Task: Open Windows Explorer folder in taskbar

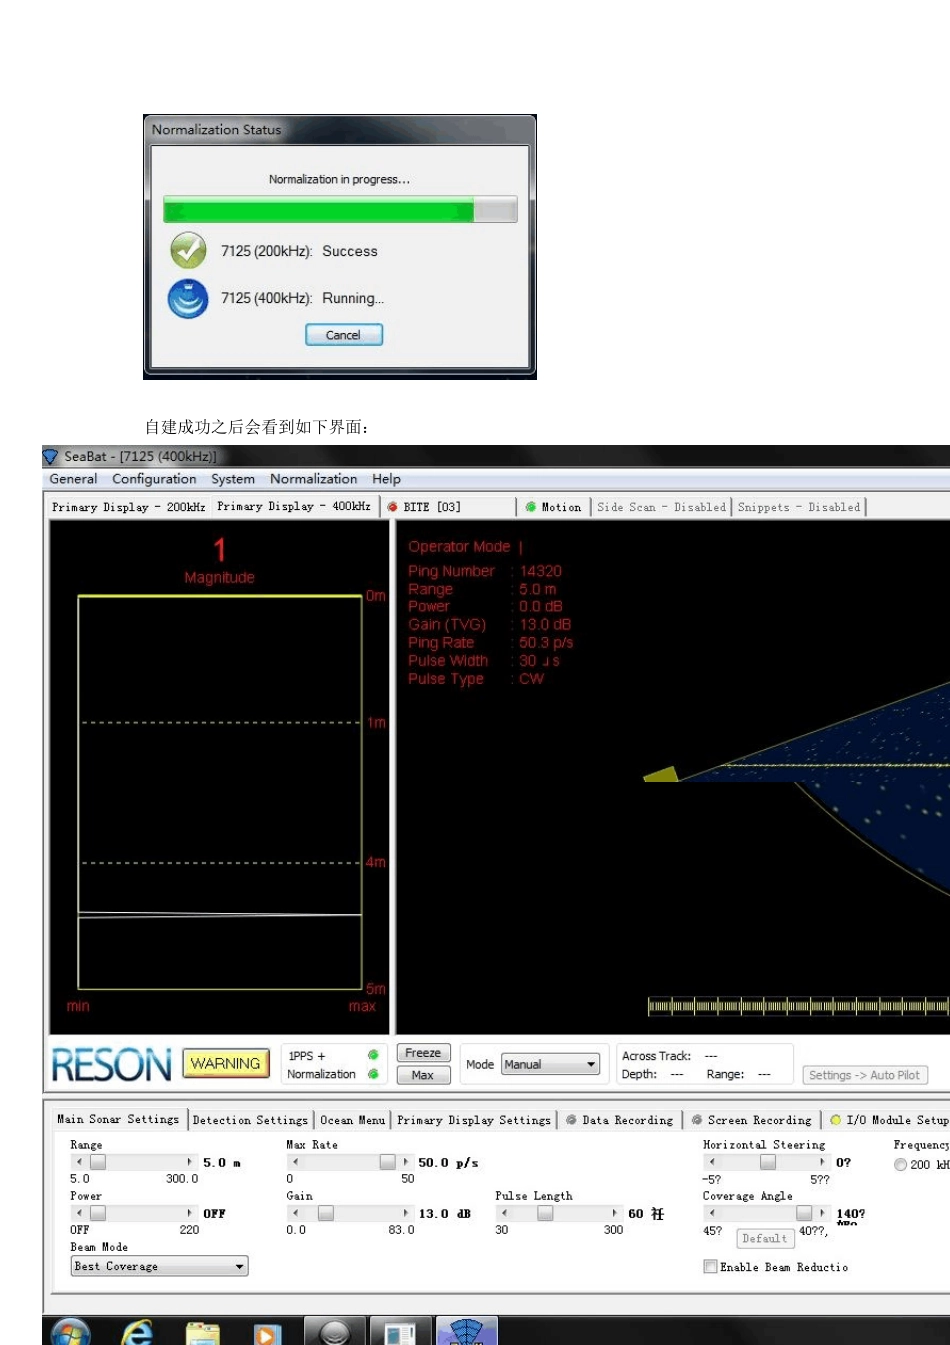Action: point(203,1332)
